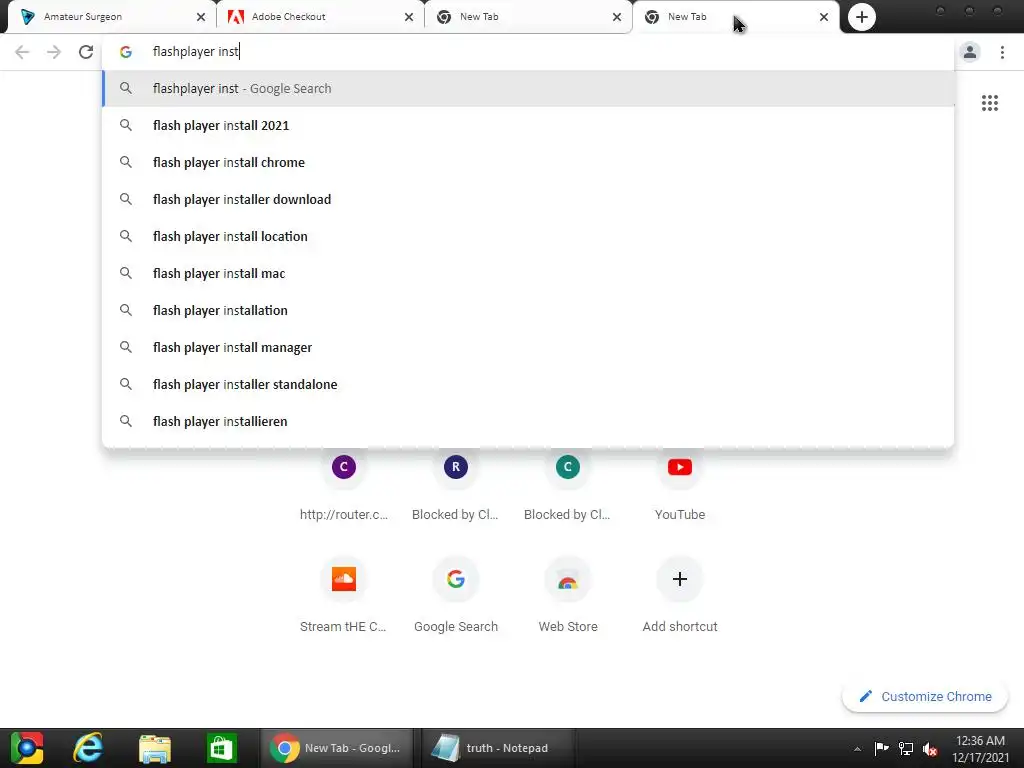Show hidden tray icons arrow
Image resolution: width=1024 pixels, height=768 pixels.
click(857, 749)
